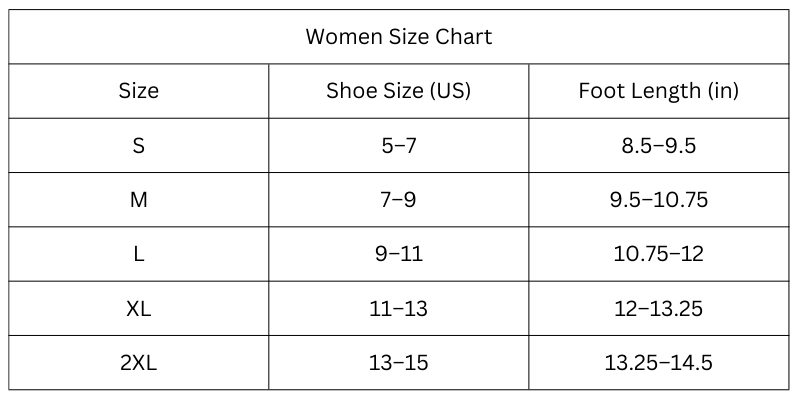Screen dimensions: 800x400
Task: Click the Women Size Chart title
Action: coord(398,37)
